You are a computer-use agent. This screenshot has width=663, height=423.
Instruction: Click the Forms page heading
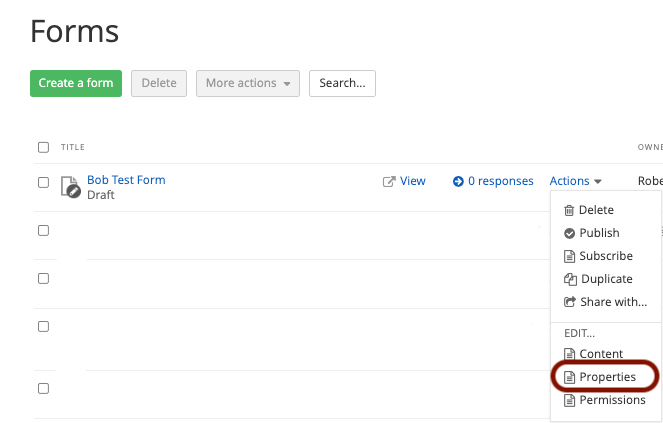click(x=75, y=31)
